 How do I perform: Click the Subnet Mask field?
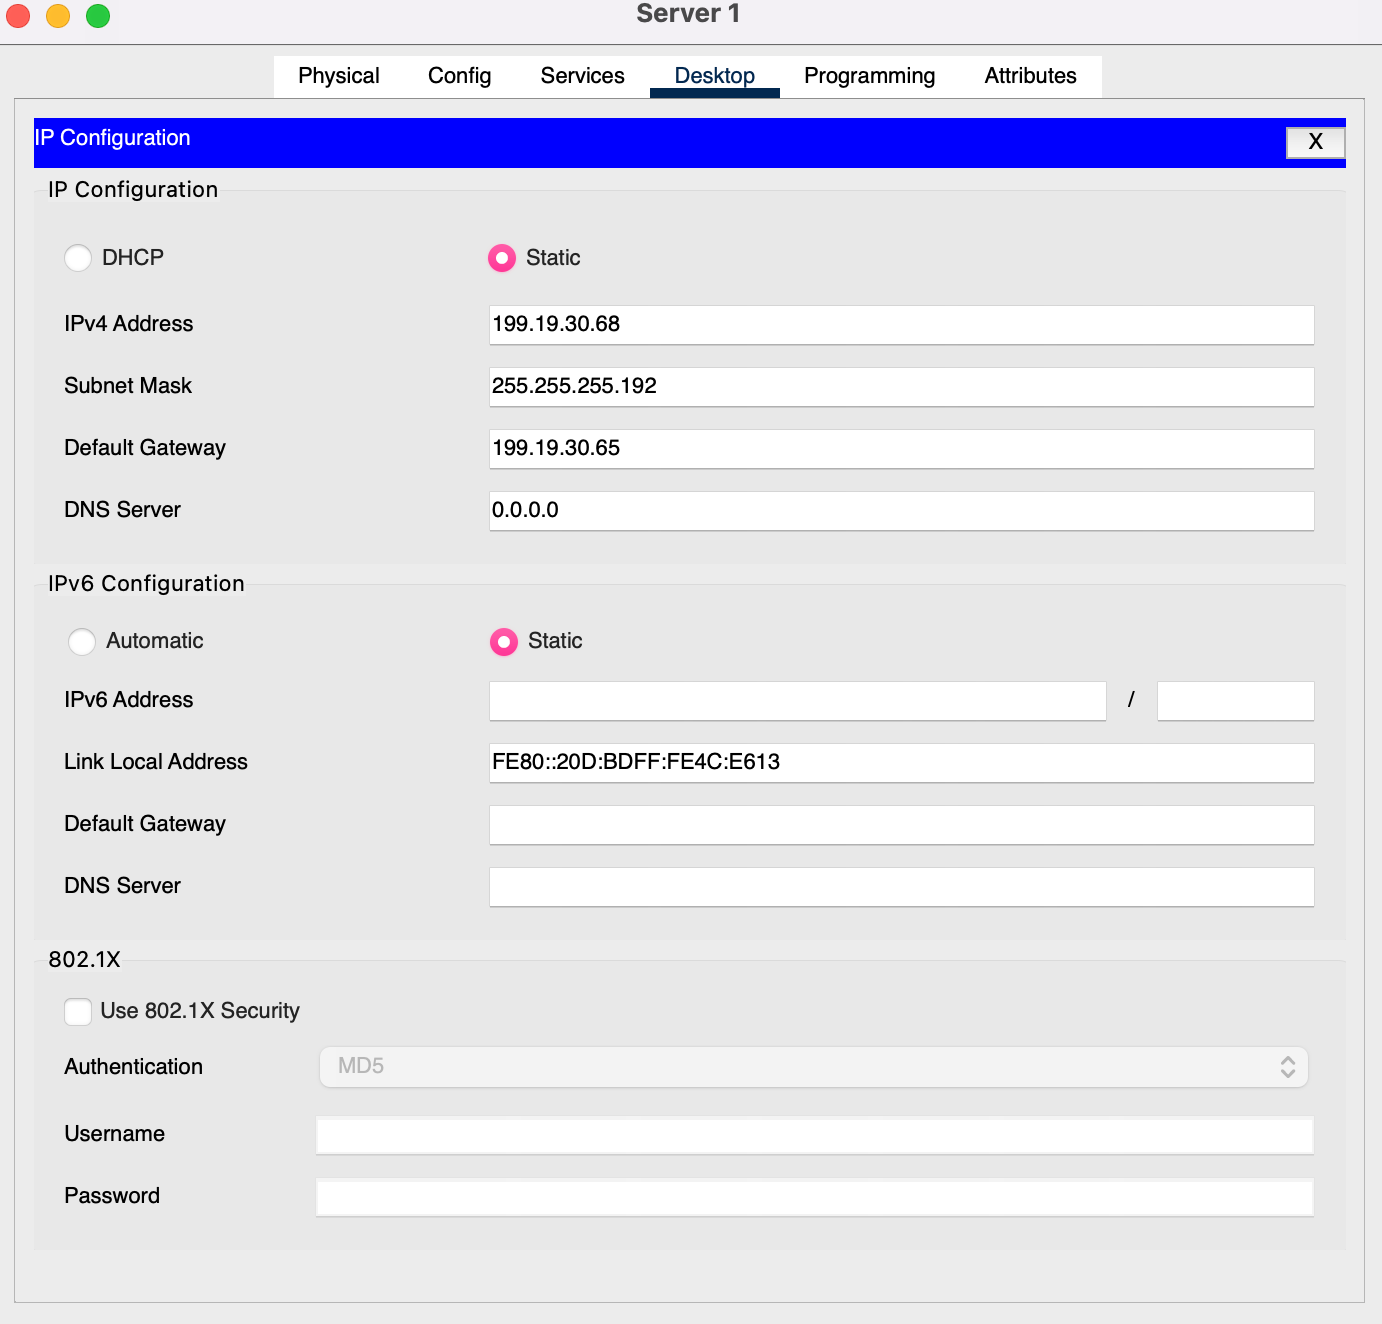click(x=901, y=387)
